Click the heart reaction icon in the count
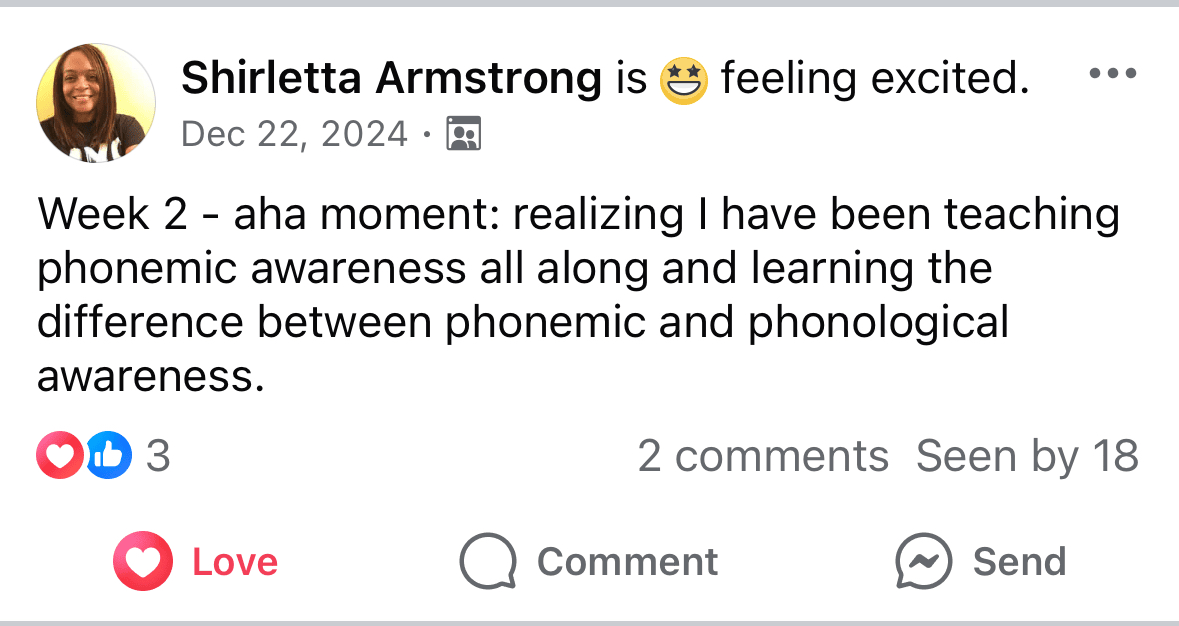The width and height of the screenshot is (1179, 626). [x=60, y=455]
